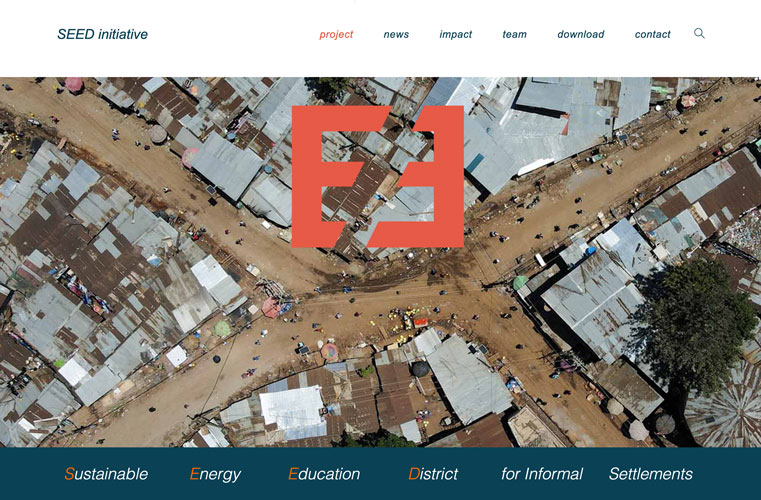Screen dimensions: 761x500
Task: Click Education in the footer banner
Action: pyautogui.click(x=324, y=474)
